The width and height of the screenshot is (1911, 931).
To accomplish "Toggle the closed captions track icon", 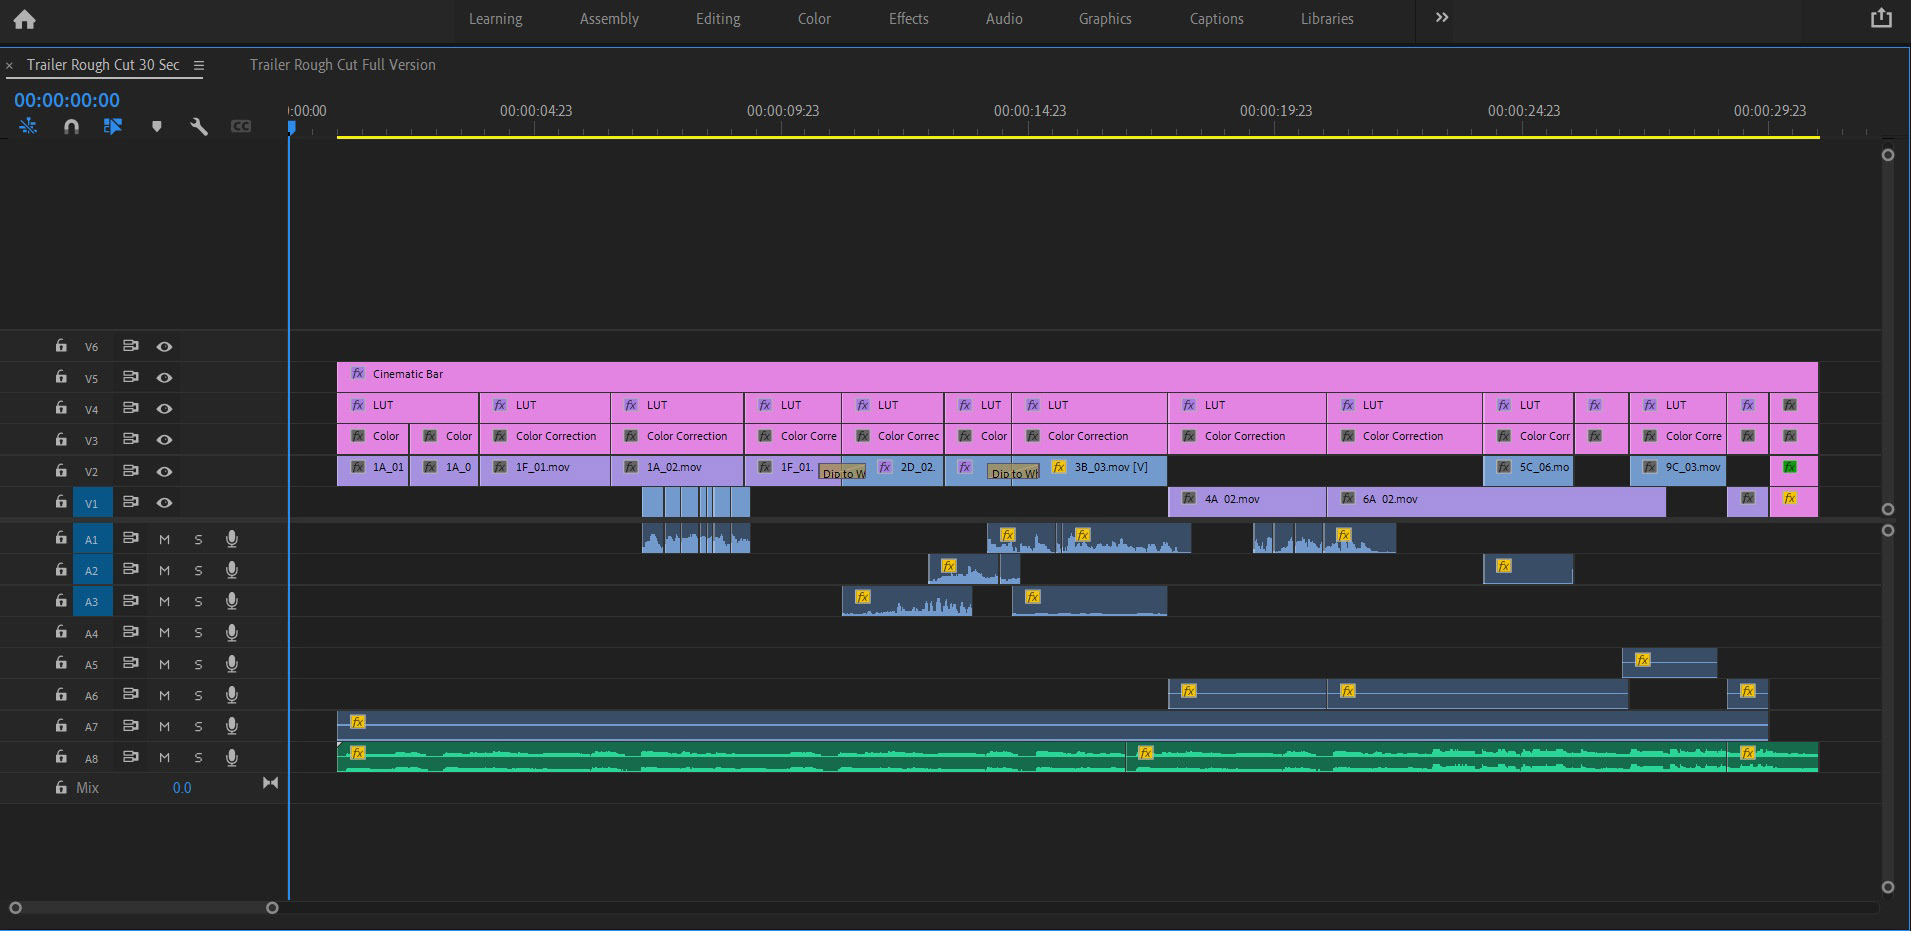I will tap(241, 126).
